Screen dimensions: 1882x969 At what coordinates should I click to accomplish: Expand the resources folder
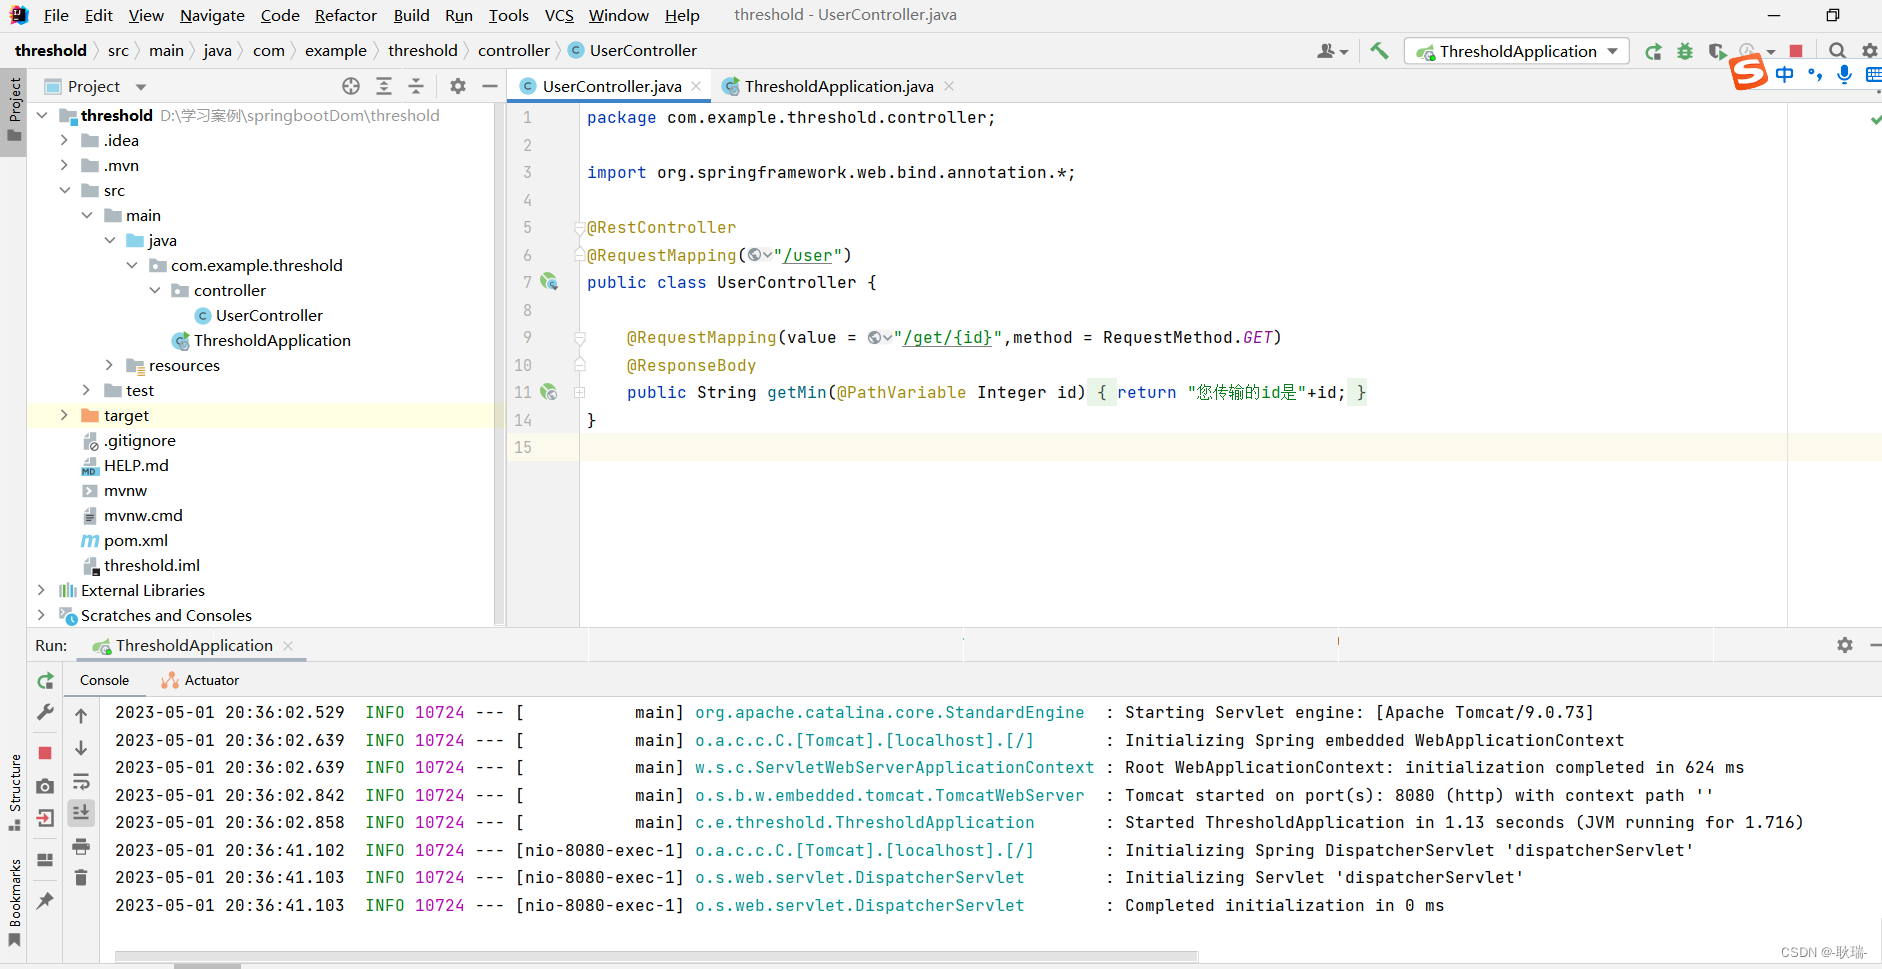[109, 365]
